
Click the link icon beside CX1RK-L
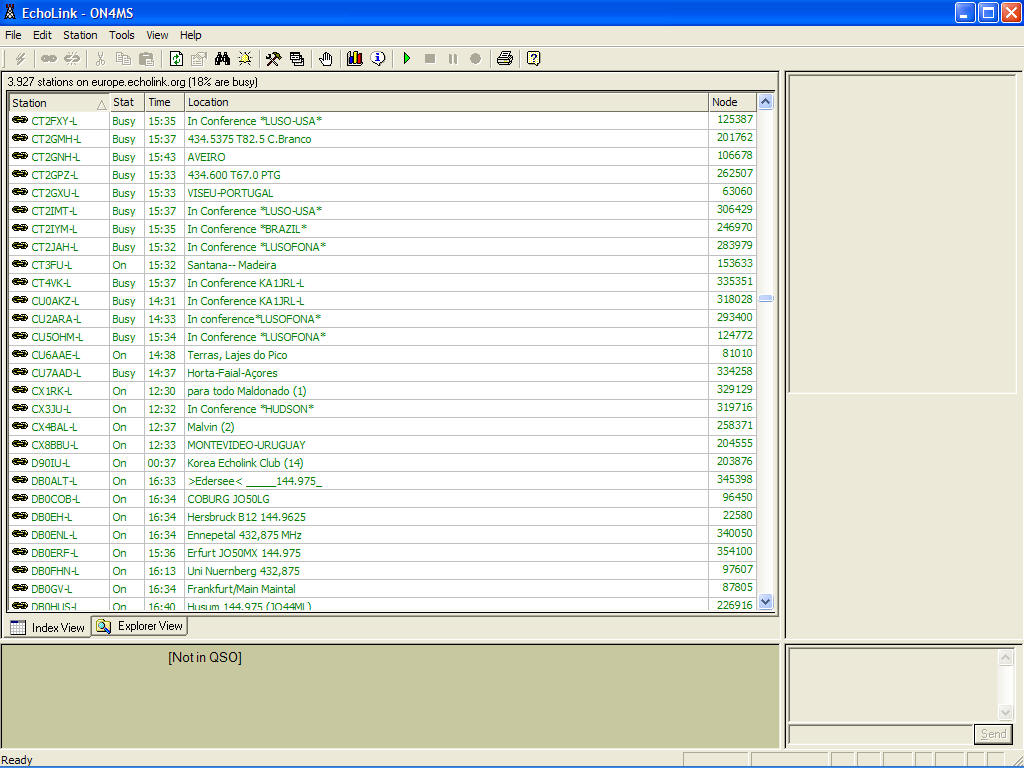pyautogui.click(x=20, y=391)
